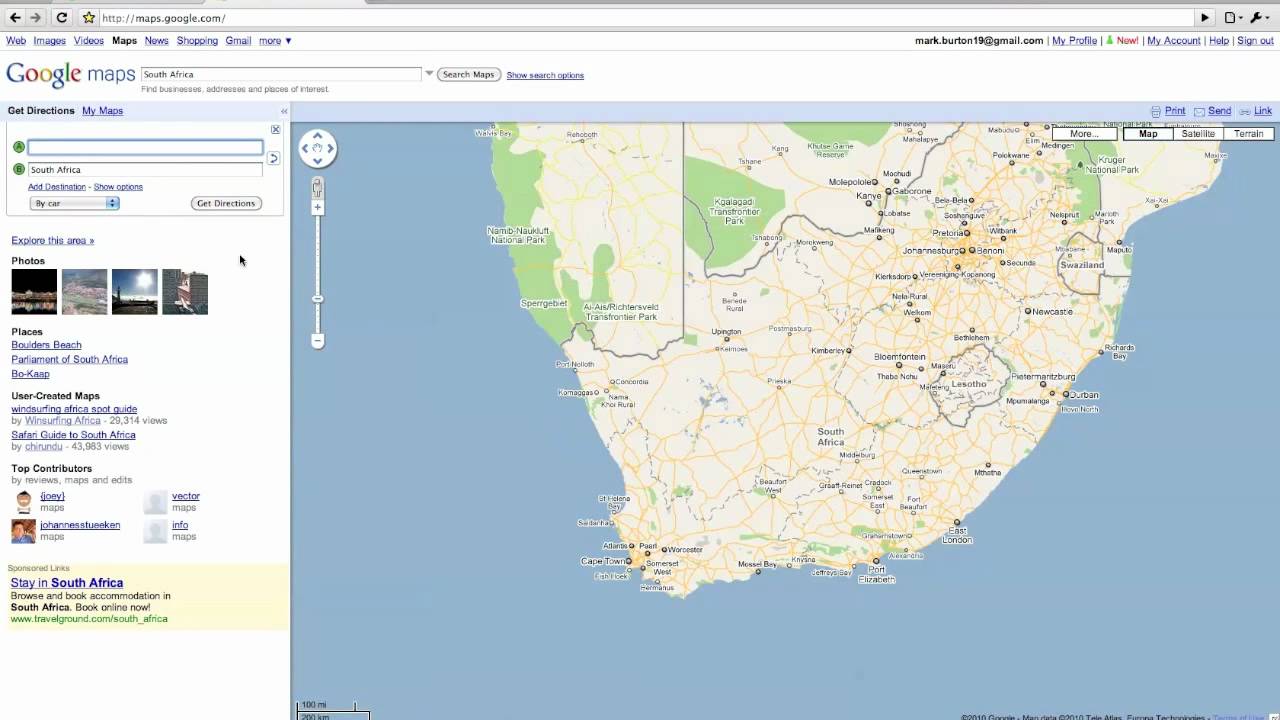
Task: Click the zoom slider handle
Action: pyautogui.click(x=318, y=299)
